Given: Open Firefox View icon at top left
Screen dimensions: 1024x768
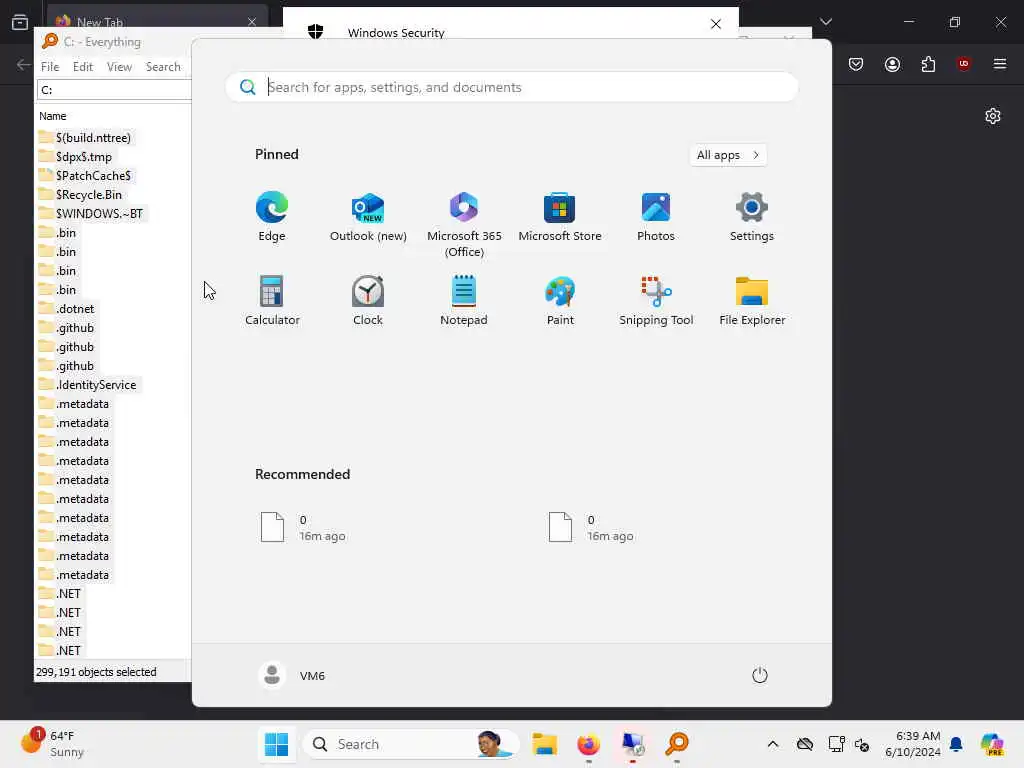Looking at the screenshot, I should click(x=20, y=22).
